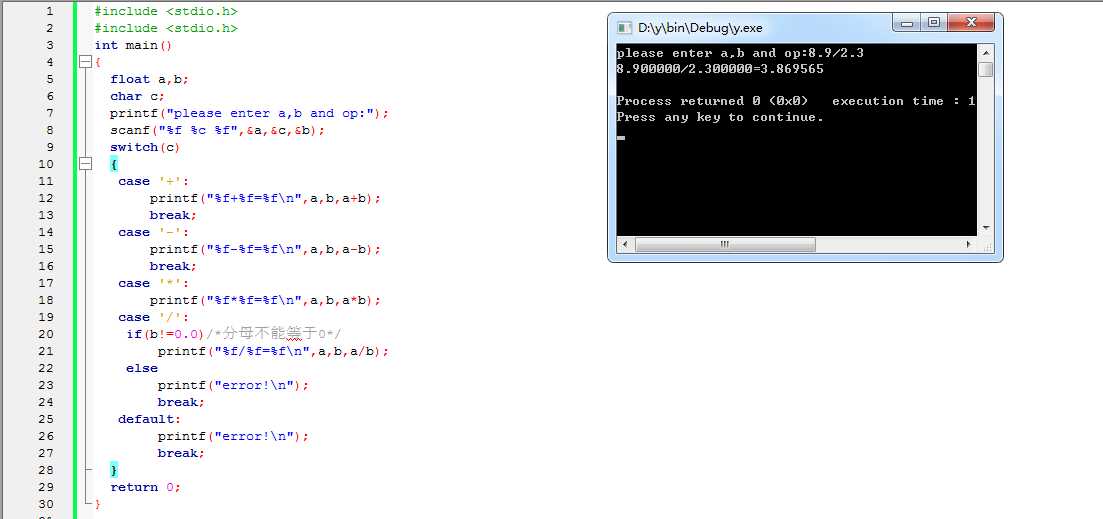Maximize the y.exe console window
1103x519 pixels.
[934, 23]
